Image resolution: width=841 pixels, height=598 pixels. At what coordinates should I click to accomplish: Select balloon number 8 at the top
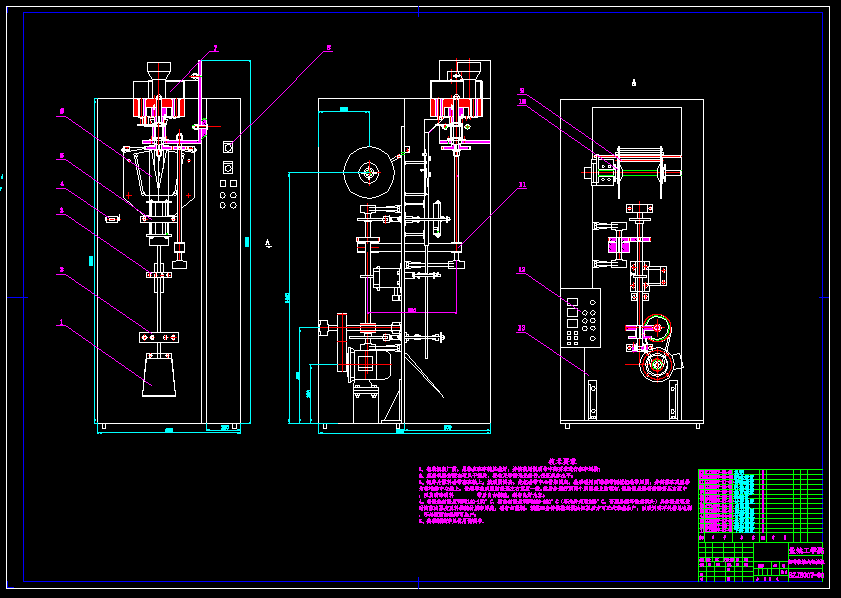(x=329, y=48)
